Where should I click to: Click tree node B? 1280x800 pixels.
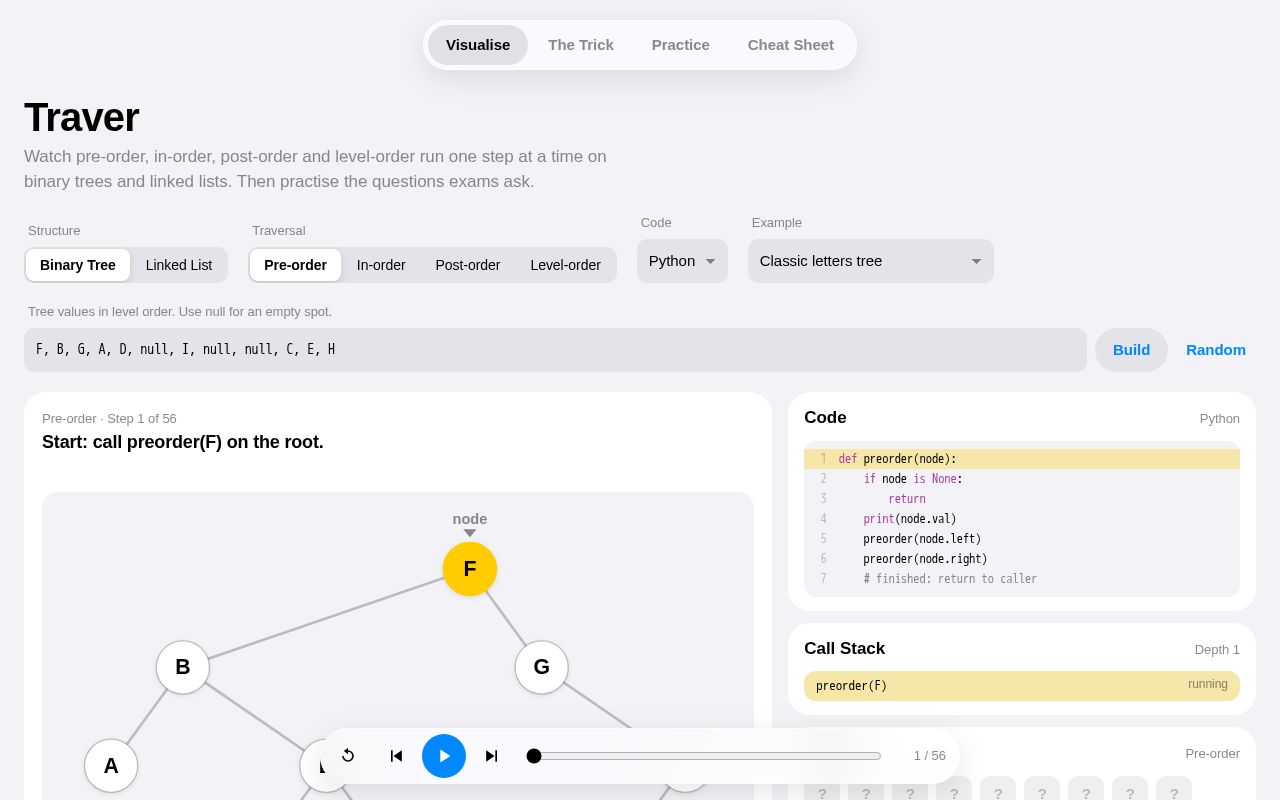click(x=183, y=667)
